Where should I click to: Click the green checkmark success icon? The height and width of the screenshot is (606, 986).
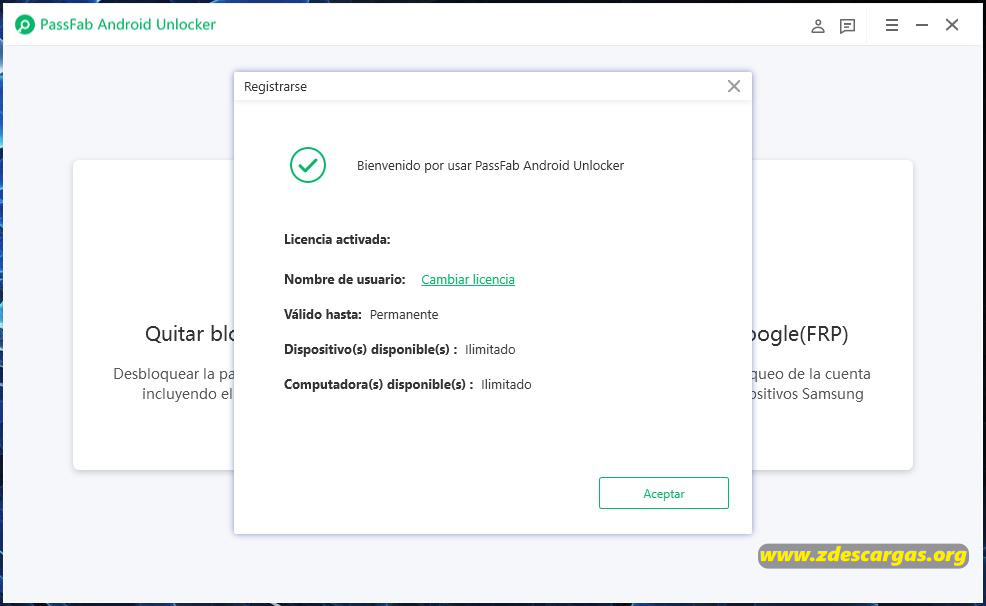click(x=307, y=165)
